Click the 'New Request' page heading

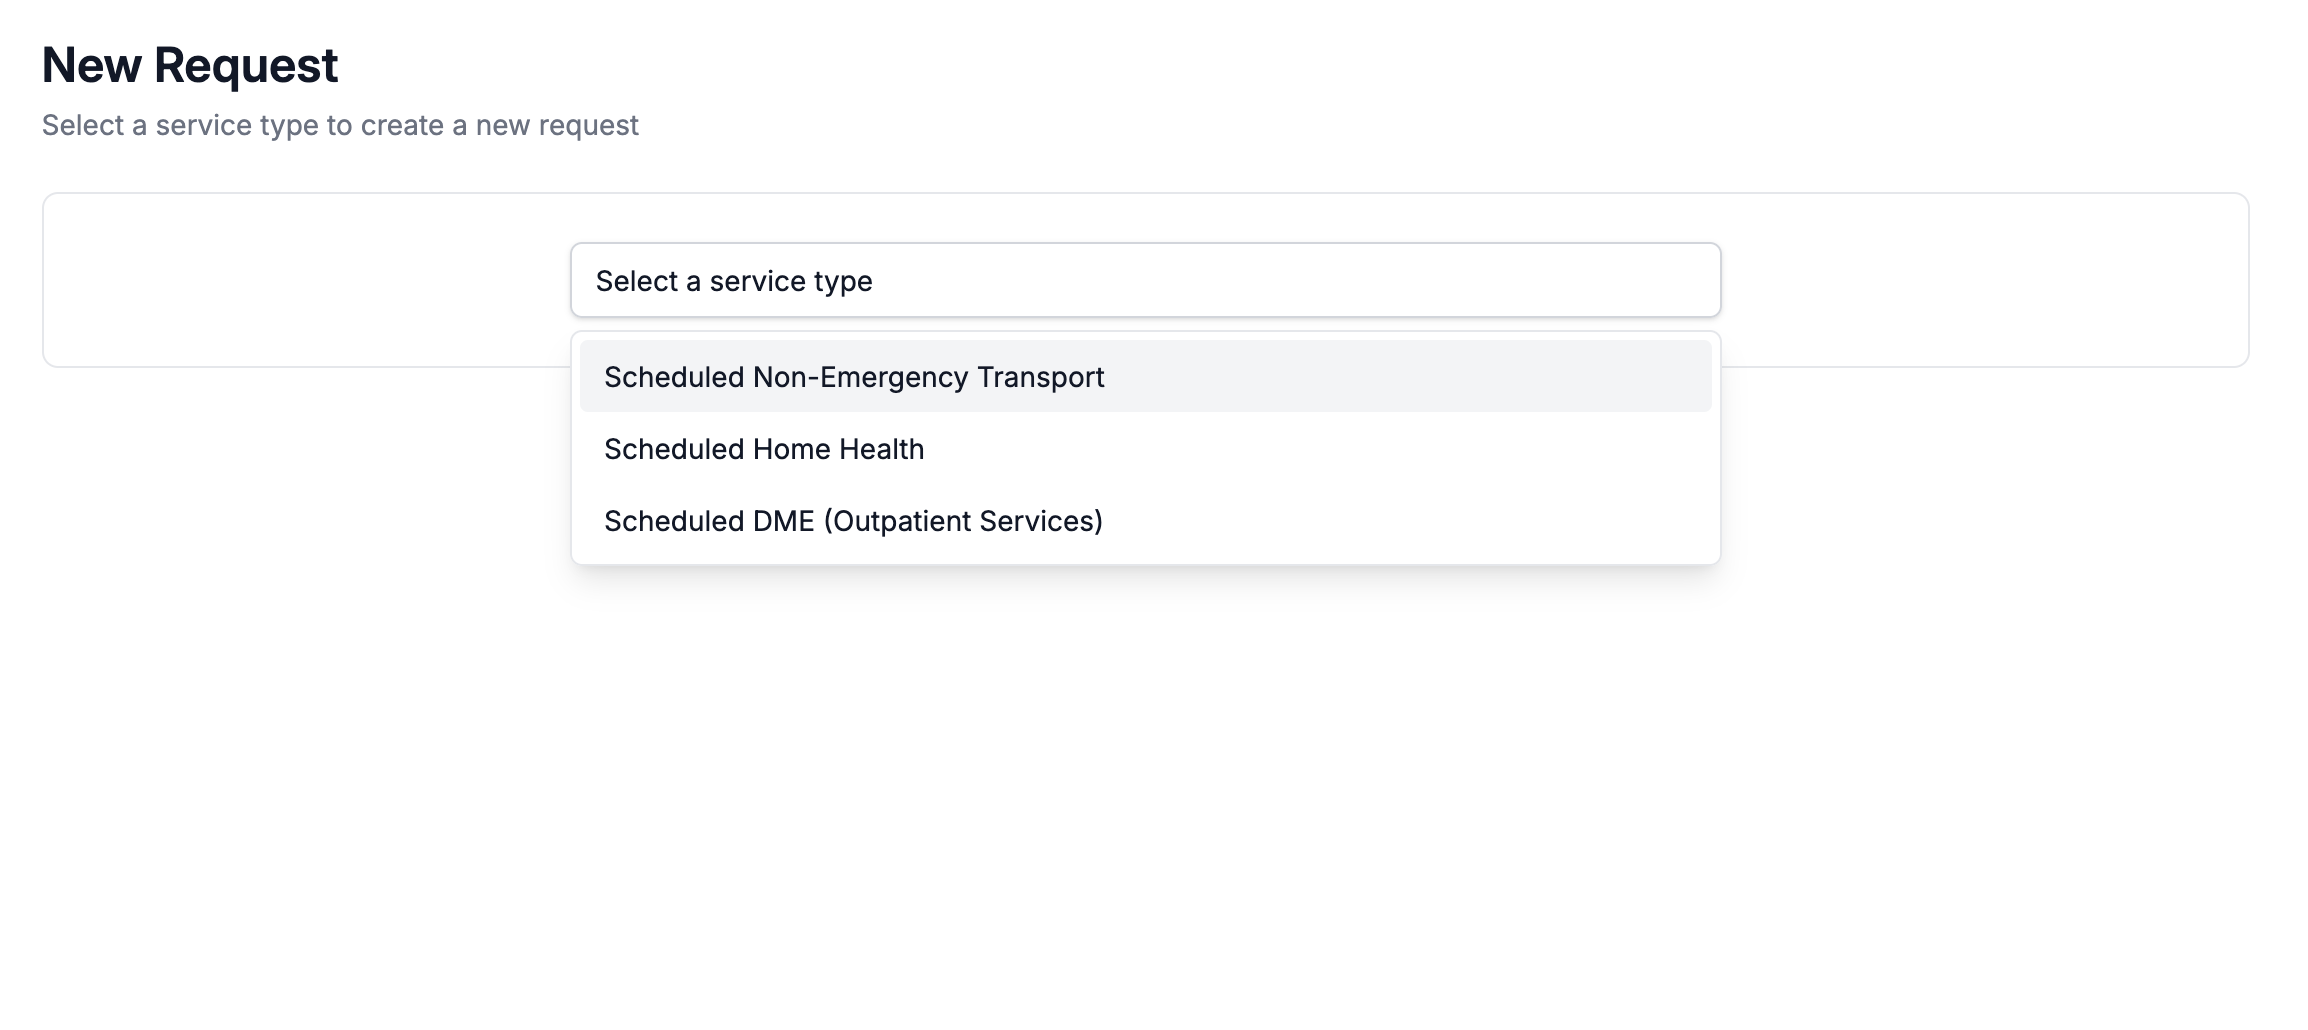coord(190,66)
